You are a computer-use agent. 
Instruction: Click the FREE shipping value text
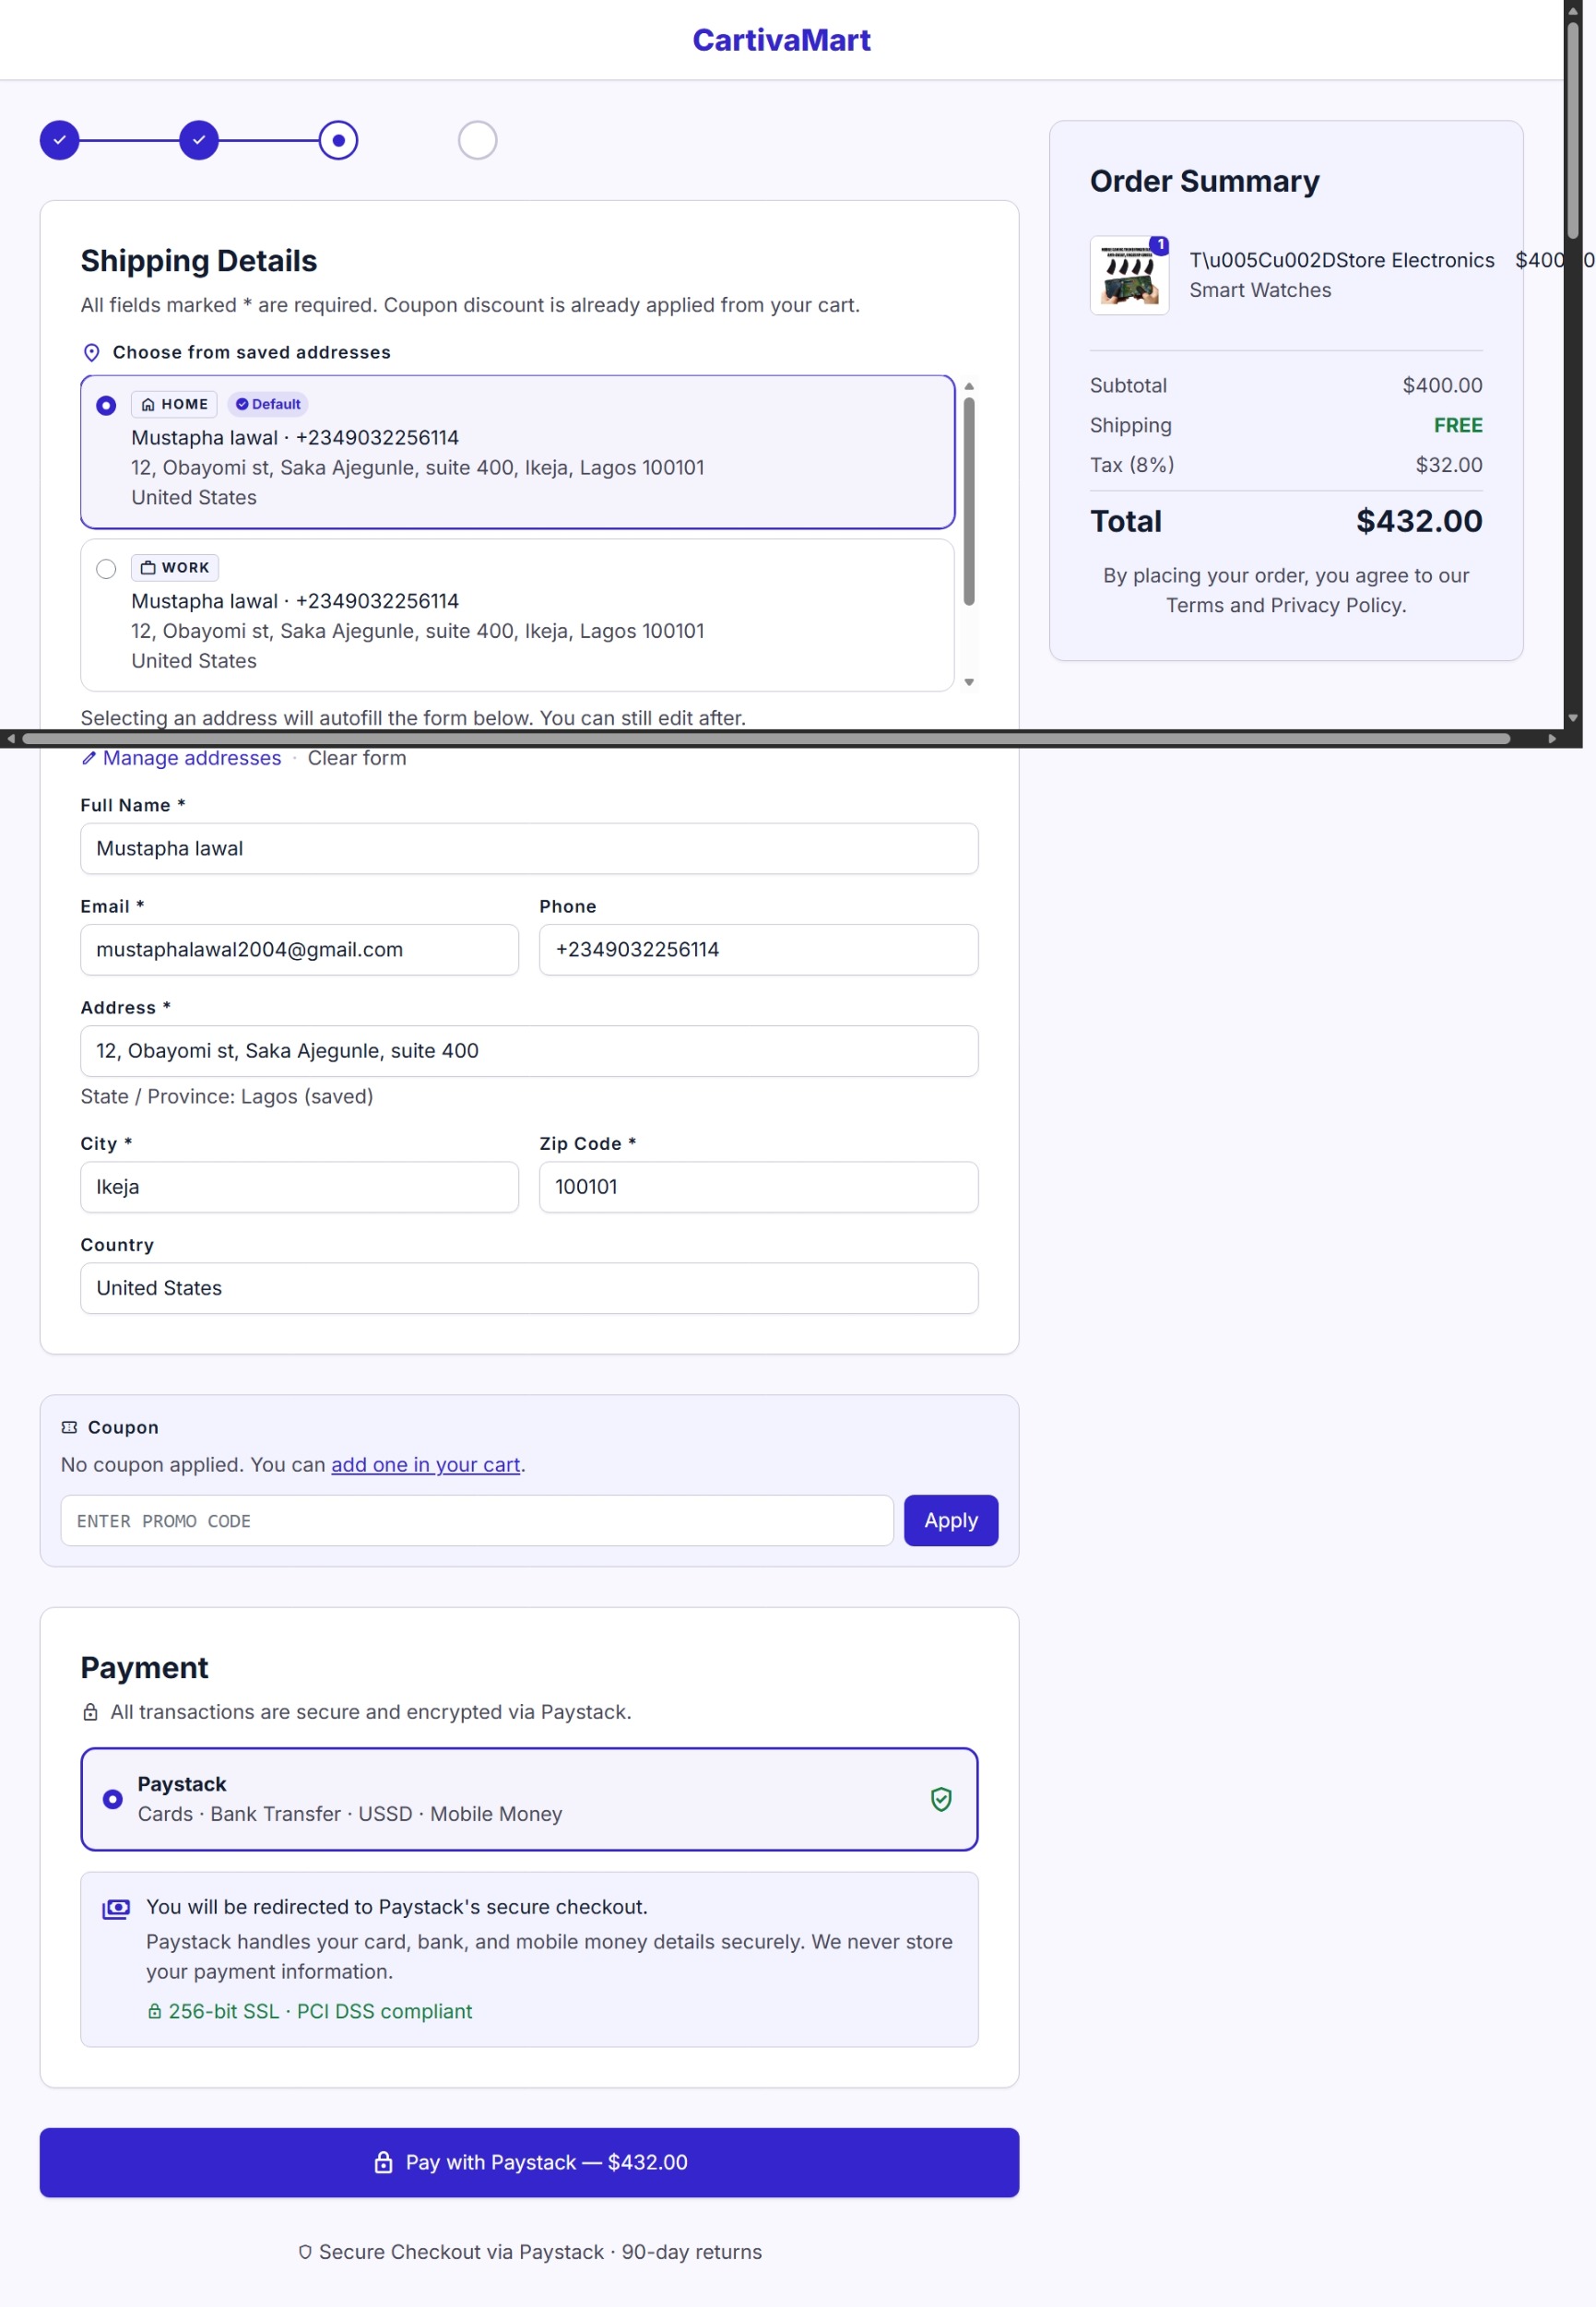tap(1458, 425)
